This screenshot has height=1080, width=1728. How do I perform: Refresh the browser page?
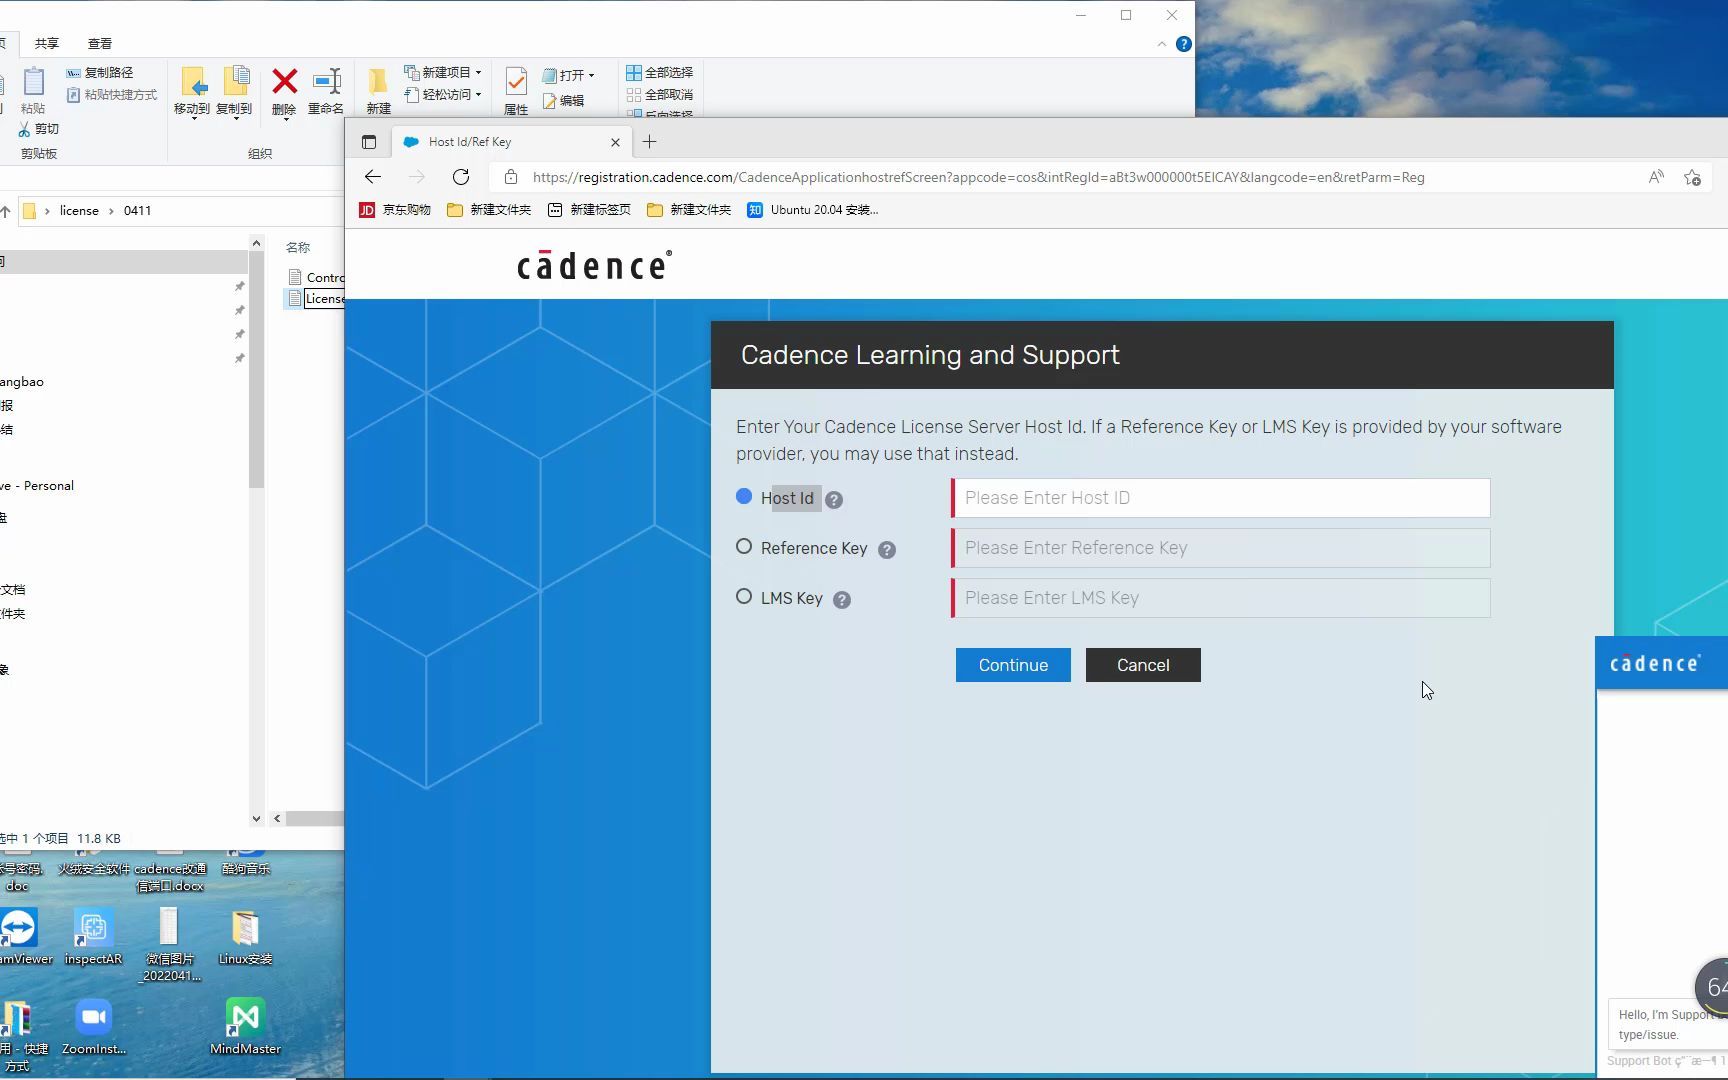point(461,177)
